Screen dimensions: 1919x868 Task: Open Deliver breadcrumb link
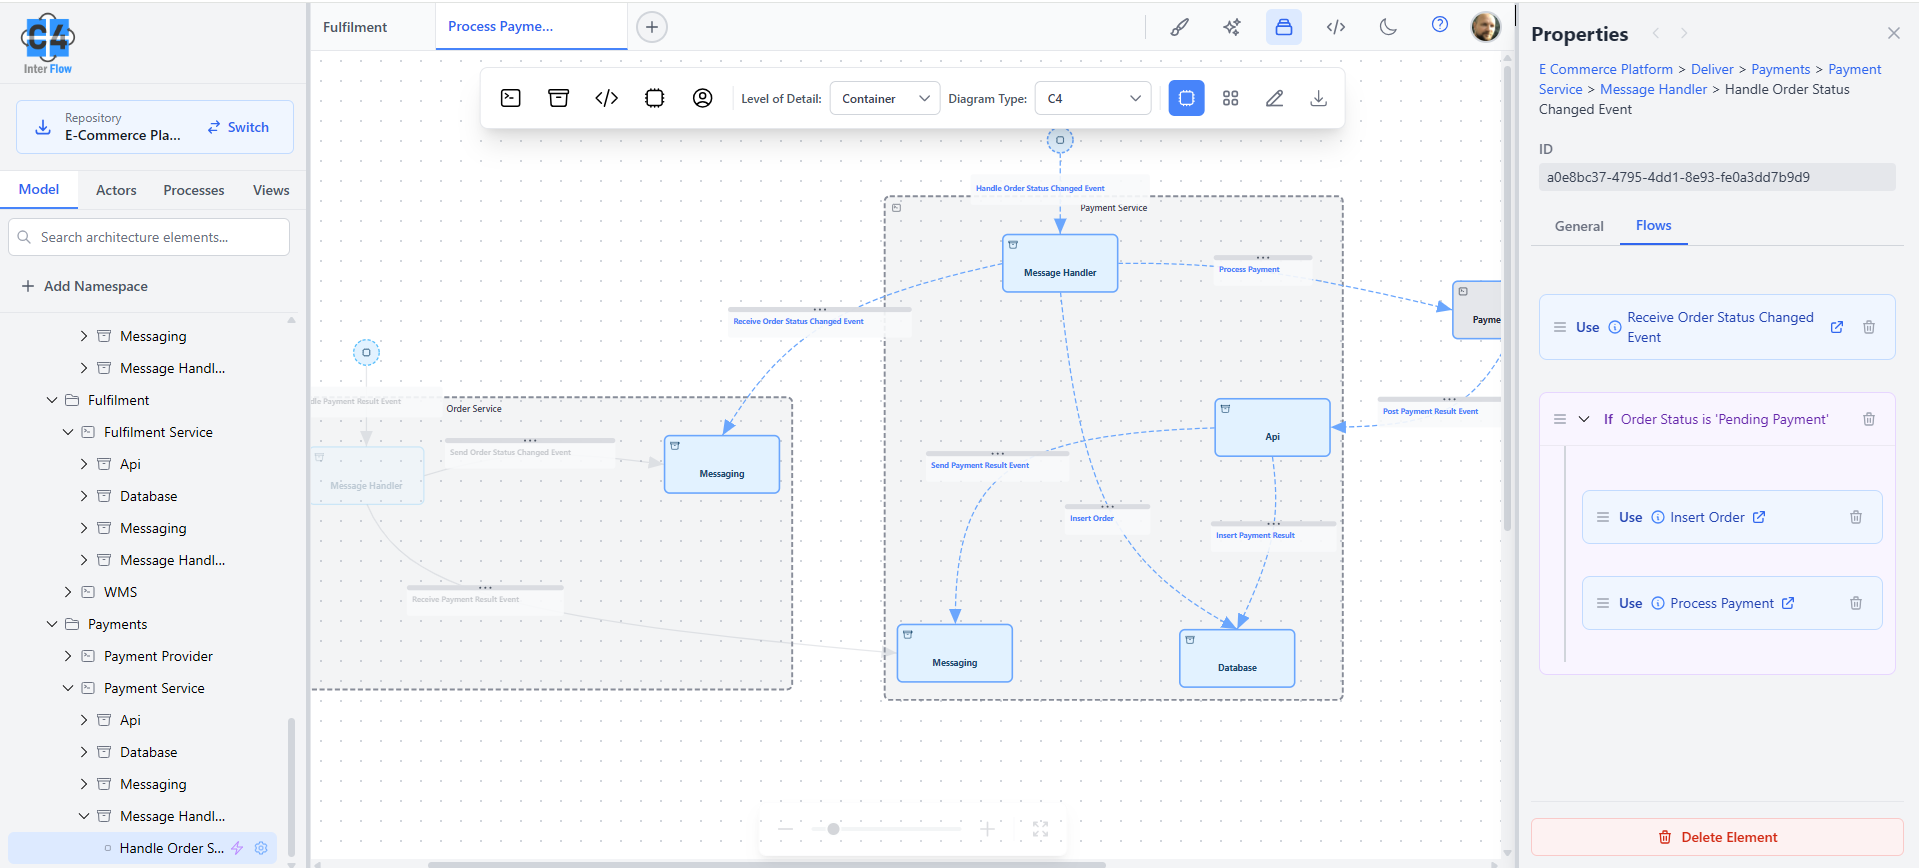[1712, 69]
